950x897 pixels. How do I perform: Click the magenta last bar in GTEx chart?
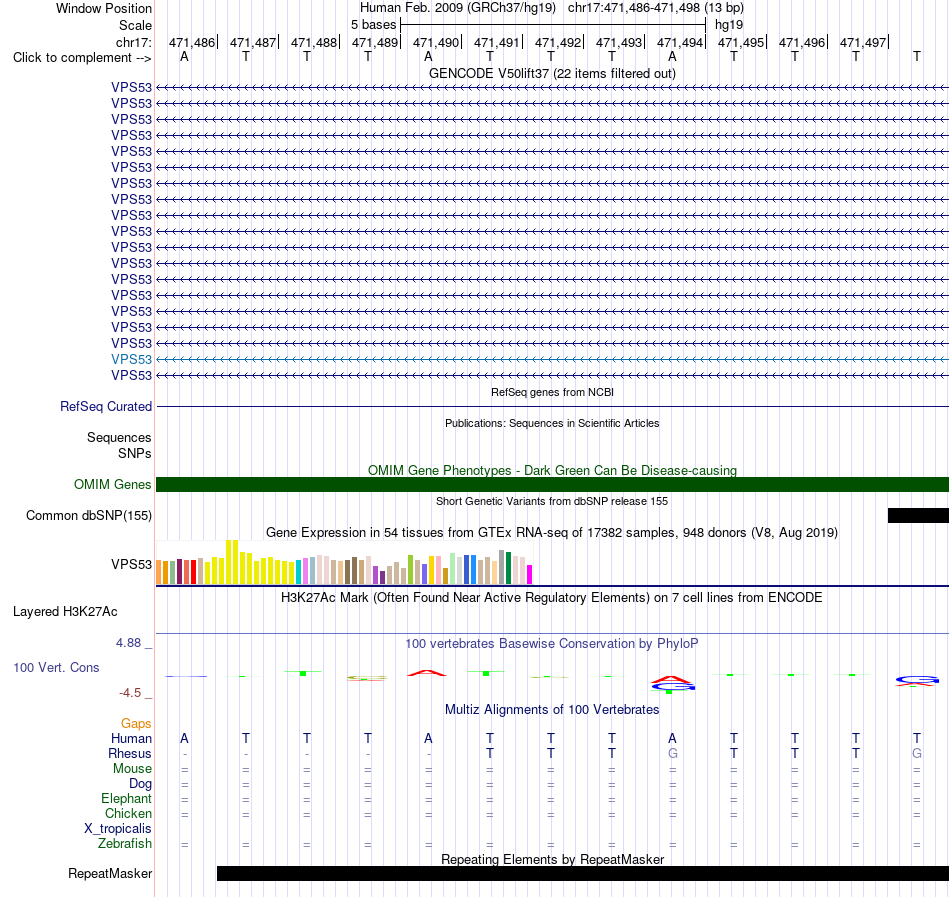click(x=530, y=574)
